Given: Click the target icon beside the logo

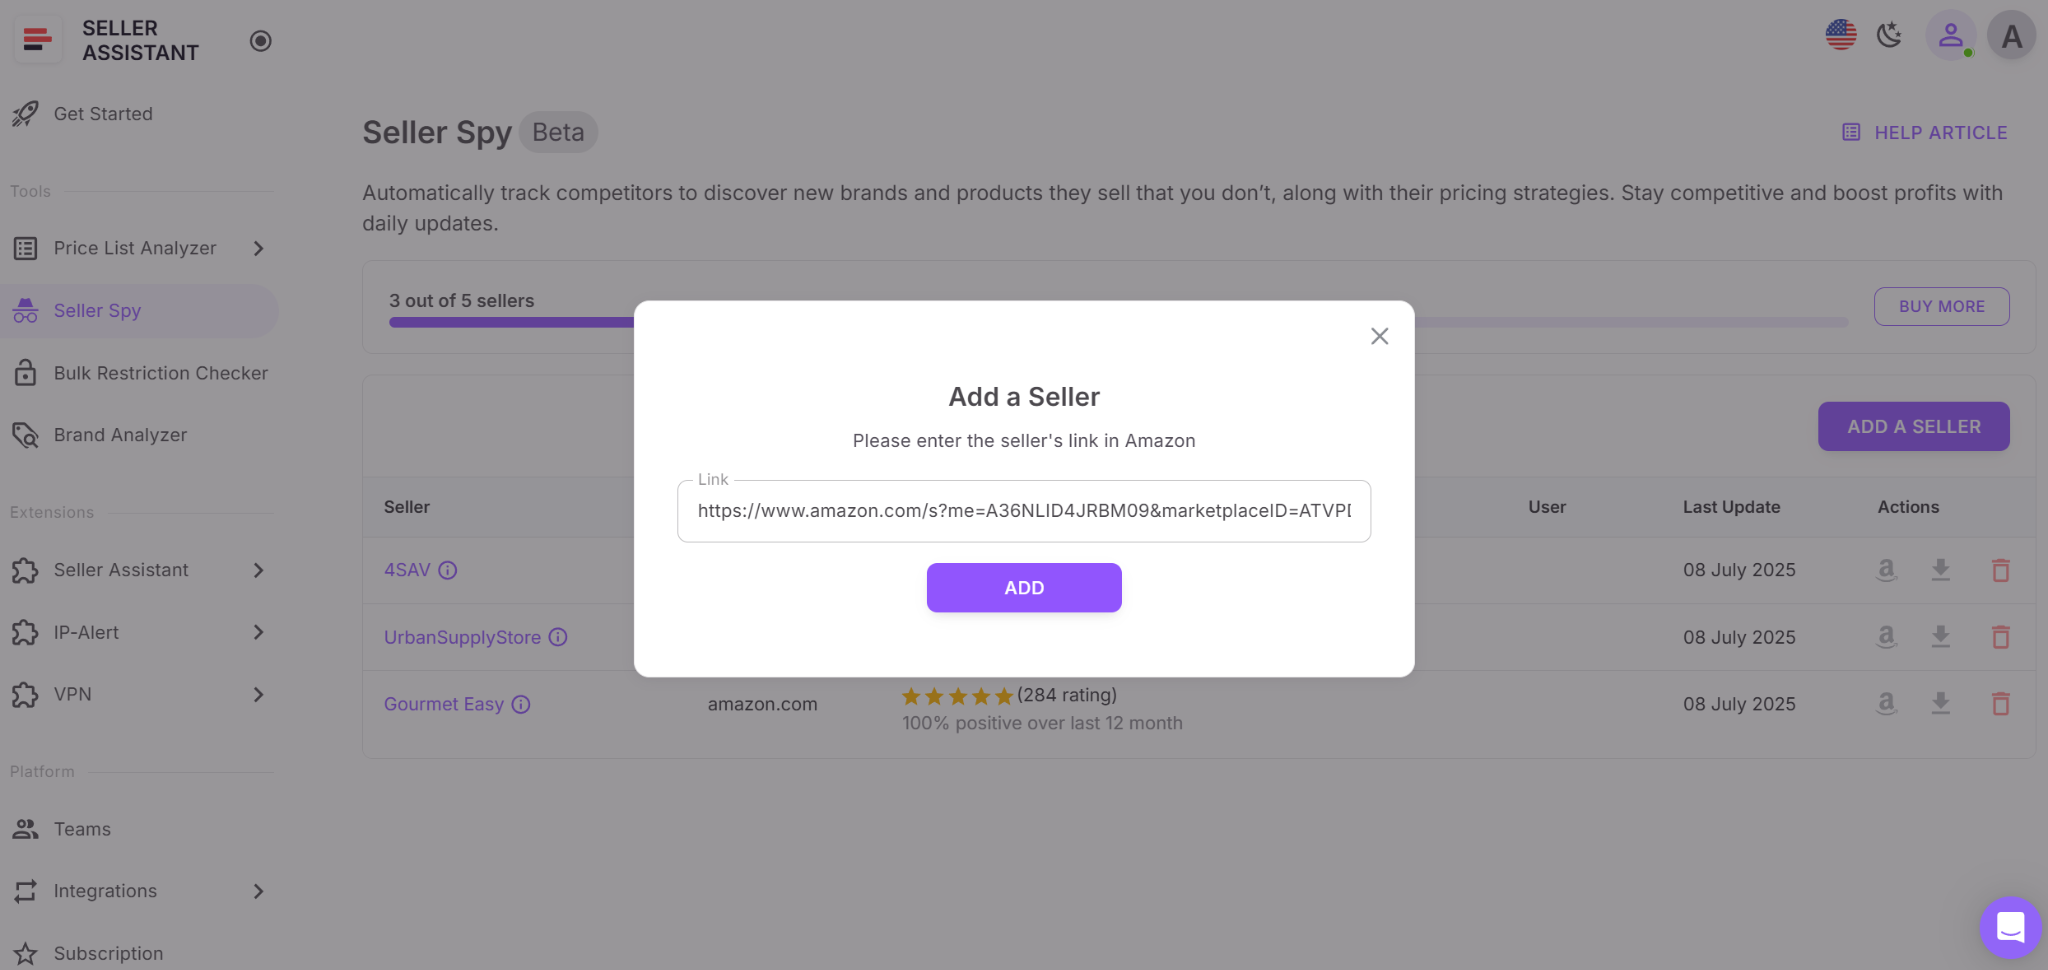Looking at the screenshot, I should 260,40.
